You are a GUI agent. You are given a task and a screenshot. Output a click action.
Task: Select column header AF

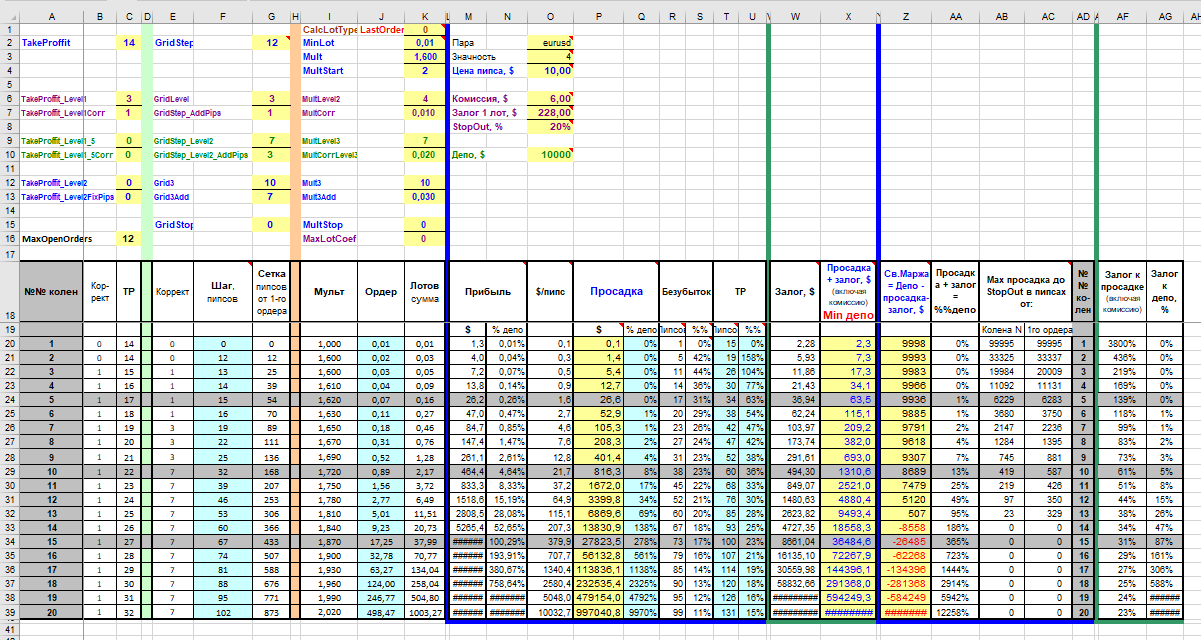tap(1122, 16)
